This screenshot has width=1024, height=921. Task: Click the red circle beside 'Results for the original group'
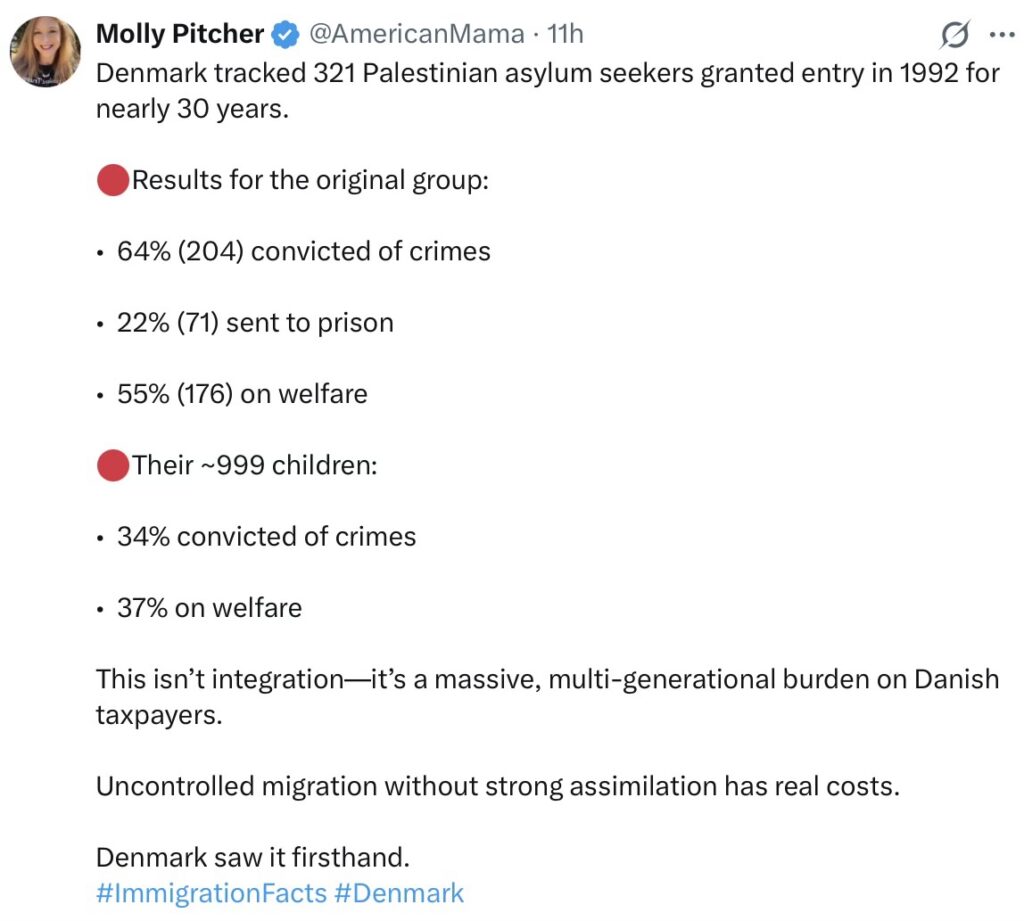pyautogui.click(x=113, y=181)
